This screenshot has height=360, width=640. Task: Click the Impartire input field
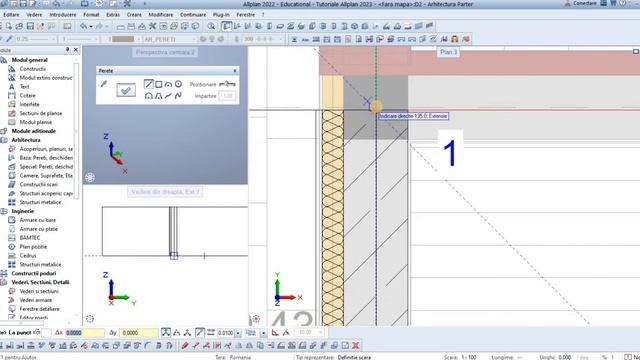227,96
